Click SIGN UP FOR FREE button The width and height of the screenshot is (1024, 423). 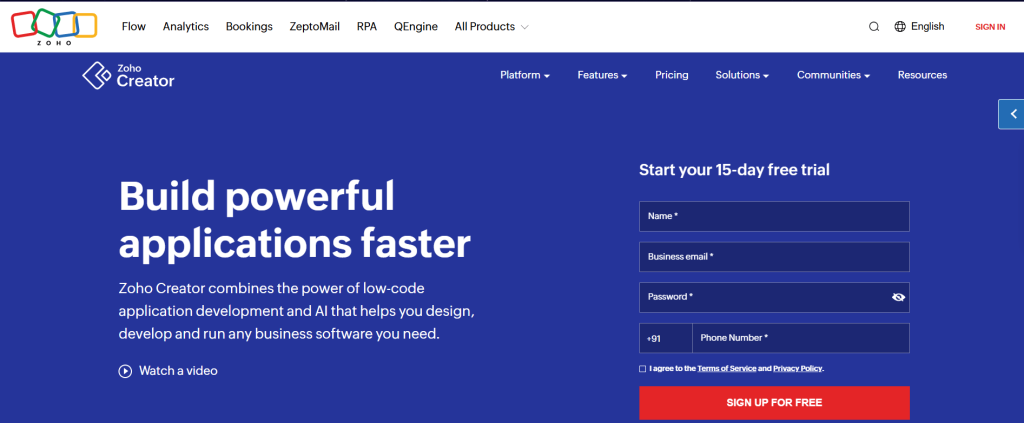tap(774, 403)
